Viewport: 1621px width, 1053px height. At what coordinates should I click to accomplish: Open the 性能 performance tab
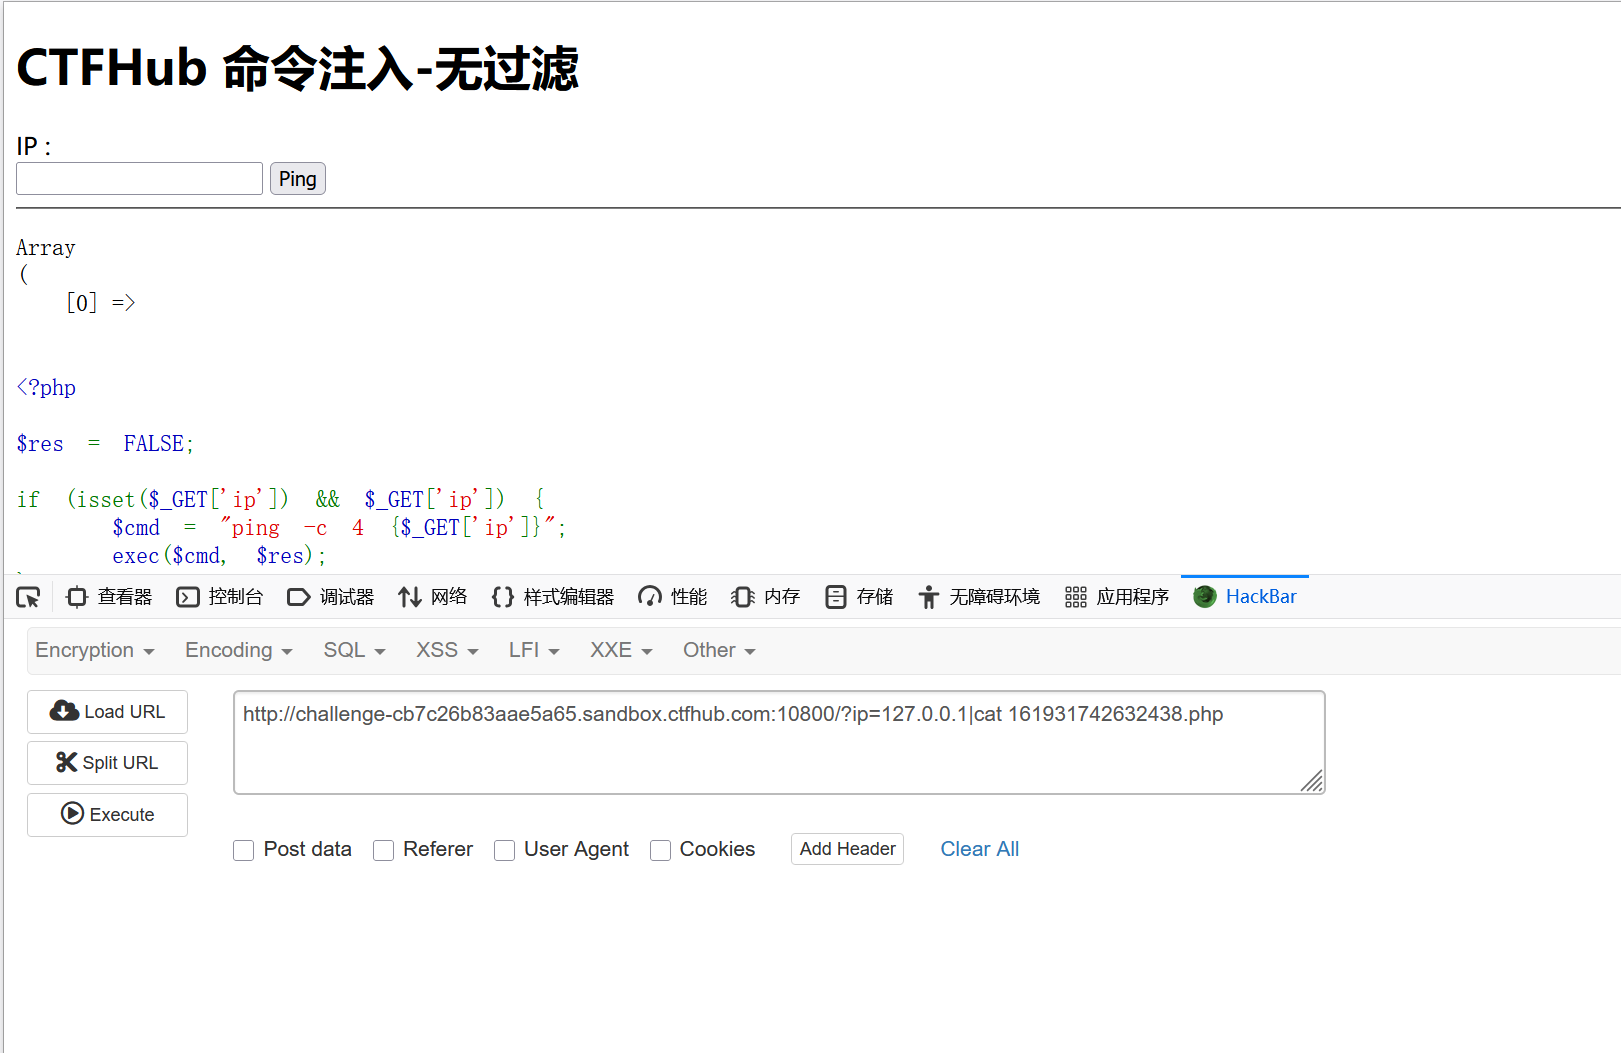(x=672, y=597)
